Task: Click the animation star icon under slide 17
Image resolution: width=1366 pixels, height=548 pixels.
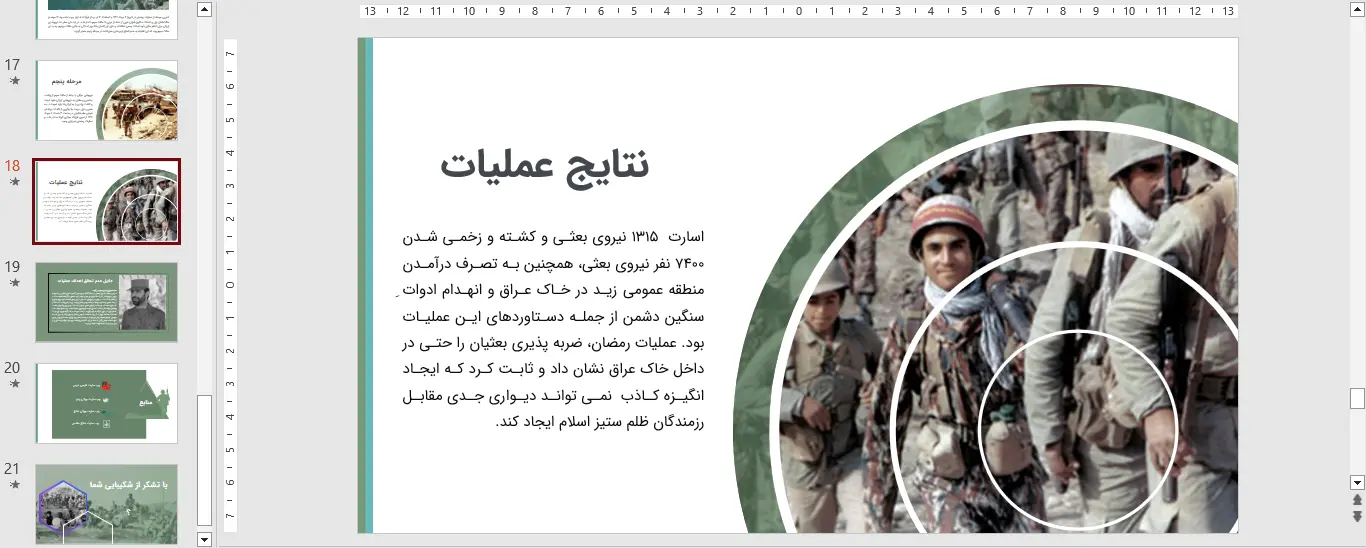Action: pos(14,81)
